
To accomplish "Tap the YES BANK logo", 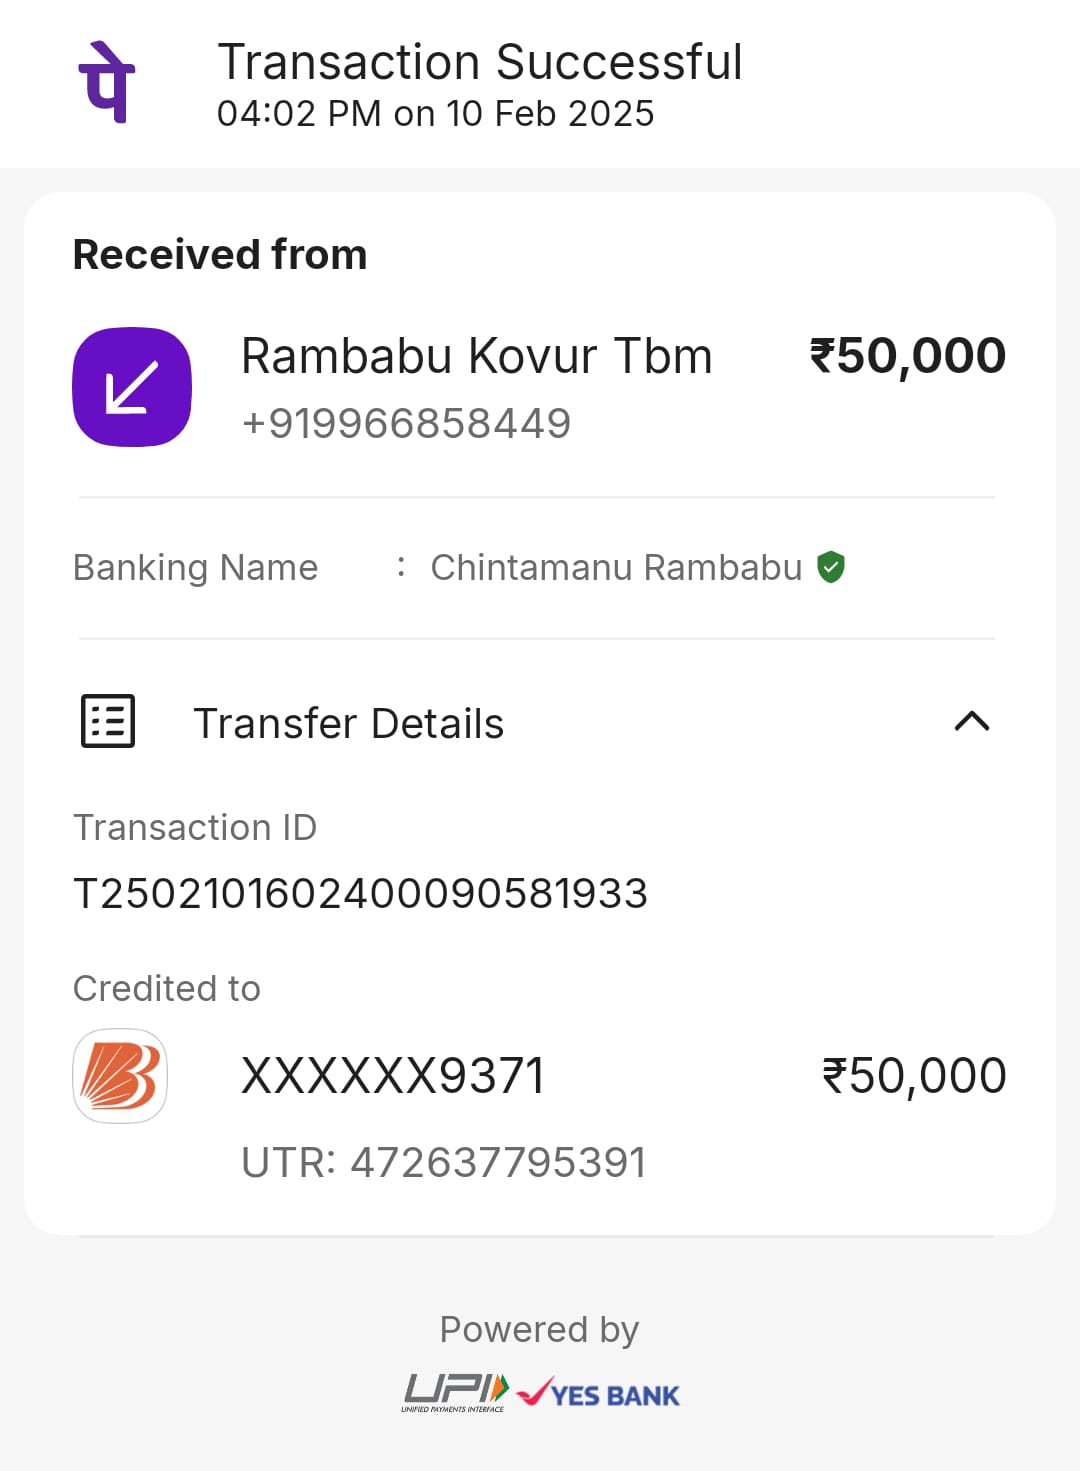I will tap(599, 1393).
